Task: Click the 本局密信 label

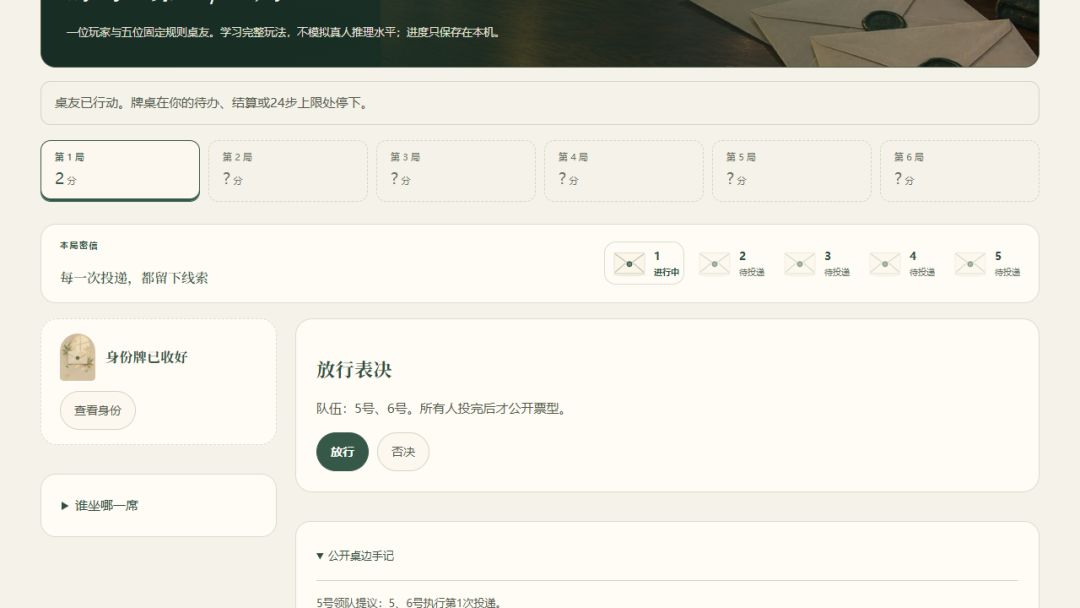Action: tap(79, 245)
